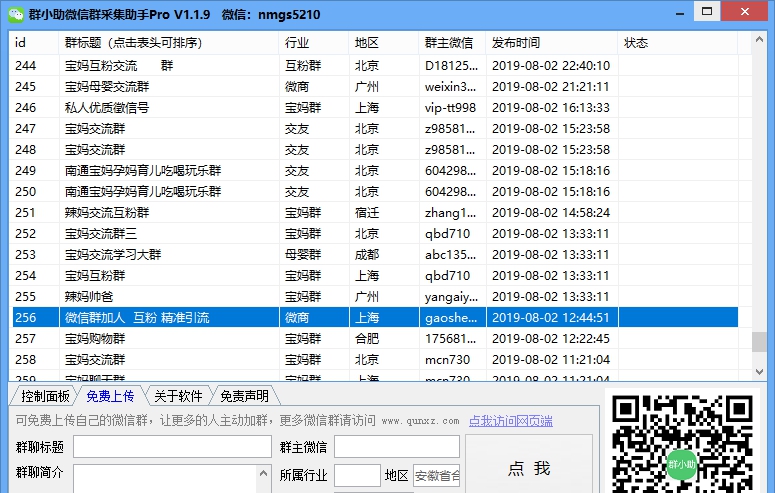Image resolution: width=775 pixels, height=493 pixels.
Task: Click 地区 cell 宿迁
Action: 367,213
